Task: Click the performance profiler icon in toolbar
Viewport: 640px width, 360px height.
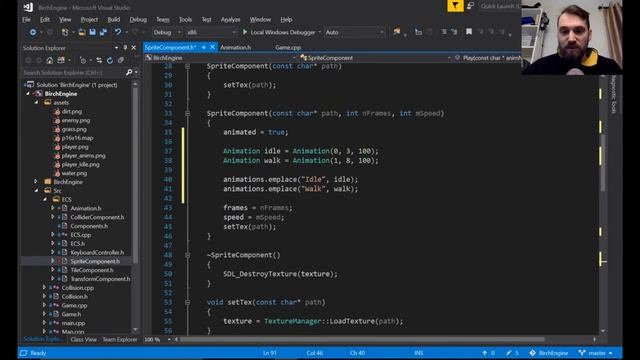Action: click(x=397, y=32)
